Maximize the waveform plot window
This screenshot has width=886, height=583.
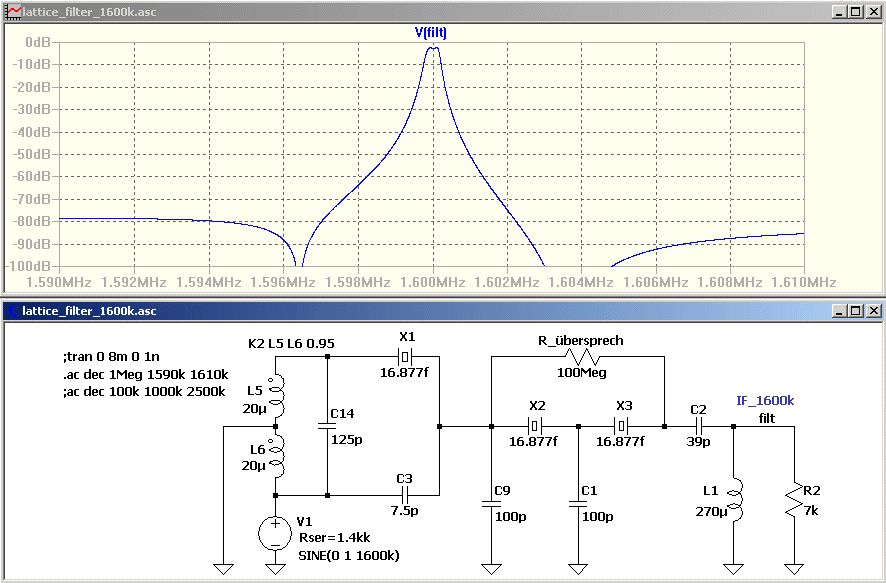tap(856, 11)
